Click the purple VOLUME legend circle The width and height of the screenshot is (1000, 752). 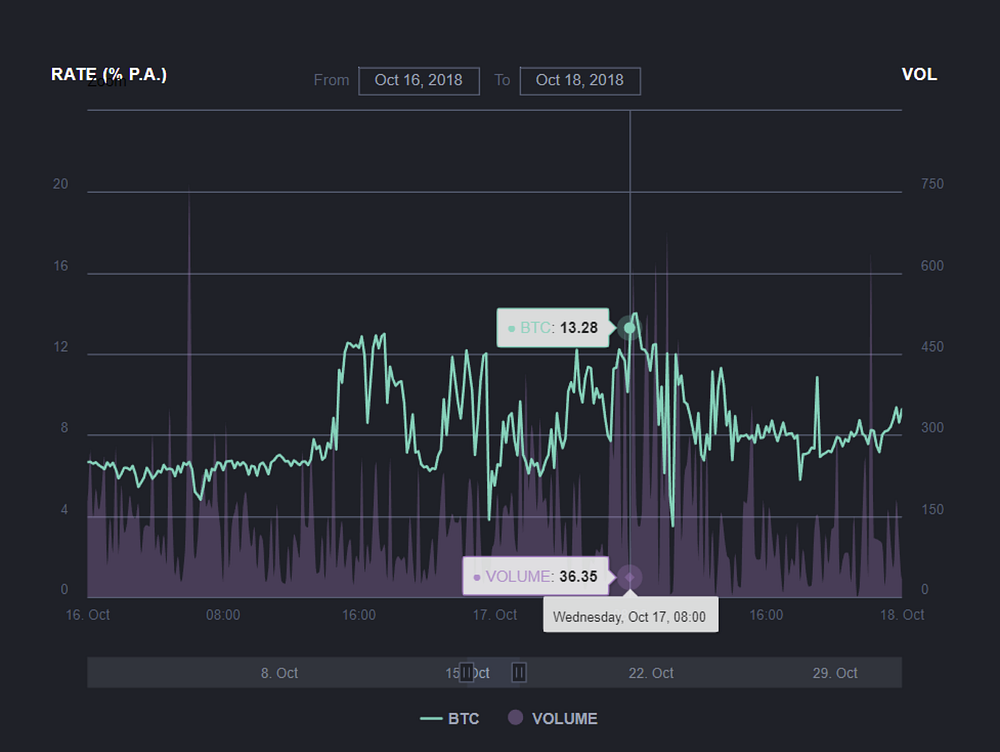tap(516, 718)
